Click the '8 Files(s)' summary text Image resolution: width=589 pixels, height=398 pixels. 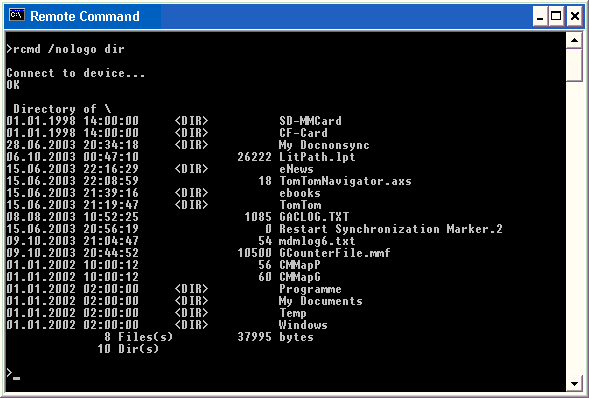139,337
